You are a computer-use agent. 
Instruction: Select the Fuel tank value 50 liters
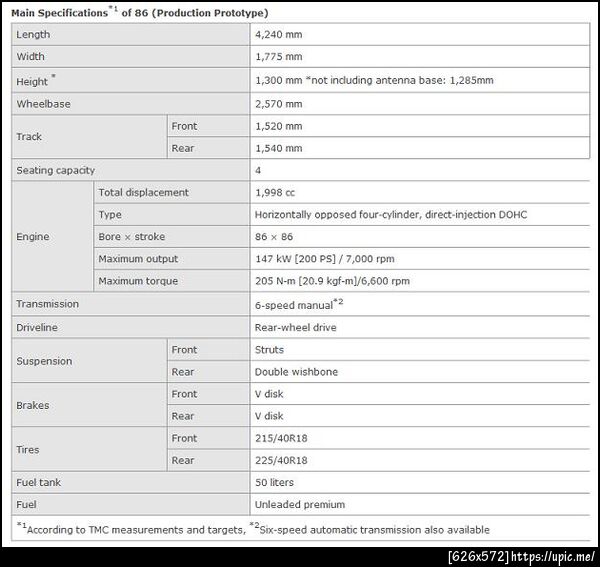click(x=275, y=482)
